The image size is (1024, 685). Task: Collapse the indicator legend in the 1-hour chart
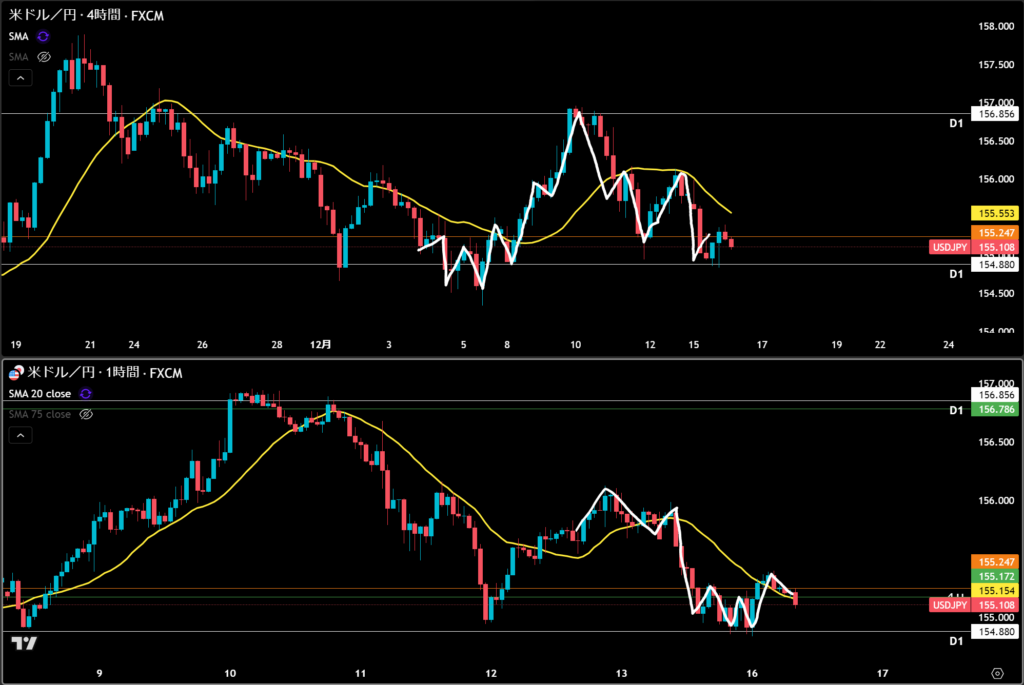[x=20, y=435]
